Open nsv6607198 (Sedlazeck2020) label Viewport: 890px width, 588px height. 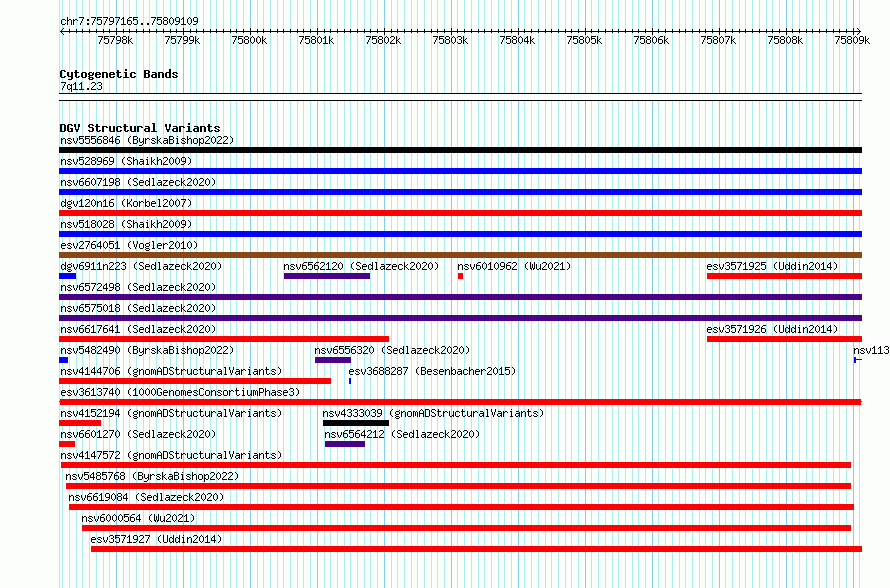(x=138, y=182)
